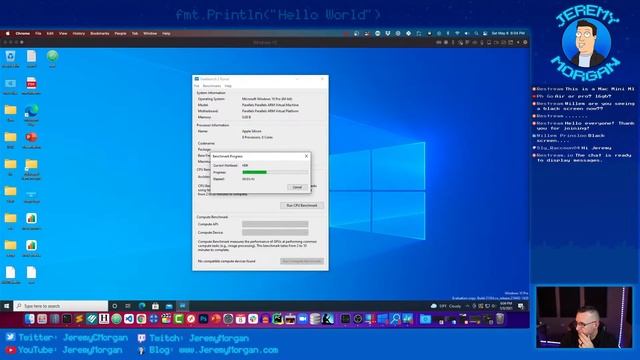Open Zoom from the Mac dock
The width and height of the screenshot is (640, 360).
302,319
